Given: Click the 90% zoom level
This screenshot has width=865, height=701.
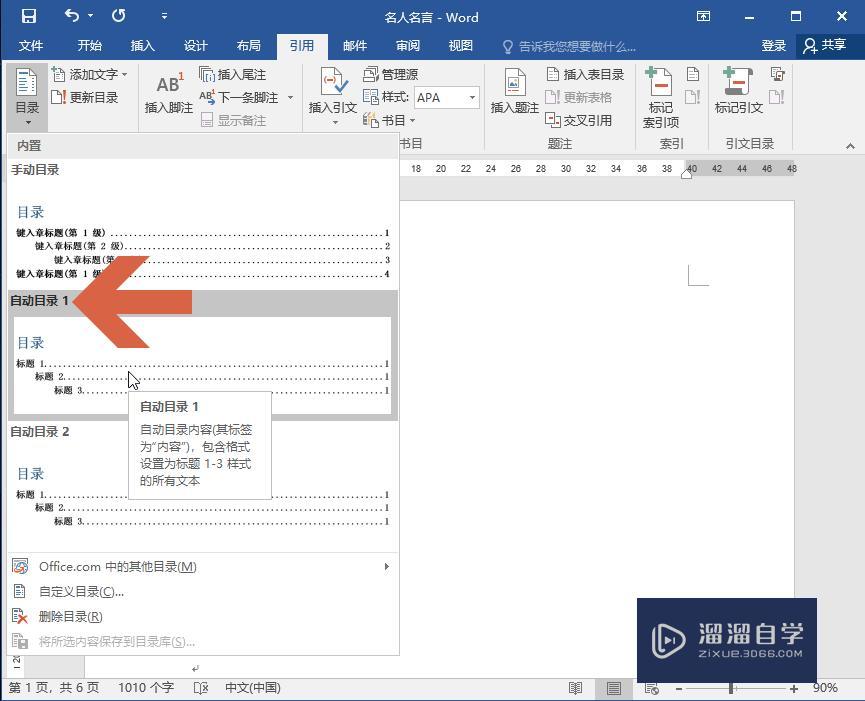Looking at the screenshot, I should (825, 688).
